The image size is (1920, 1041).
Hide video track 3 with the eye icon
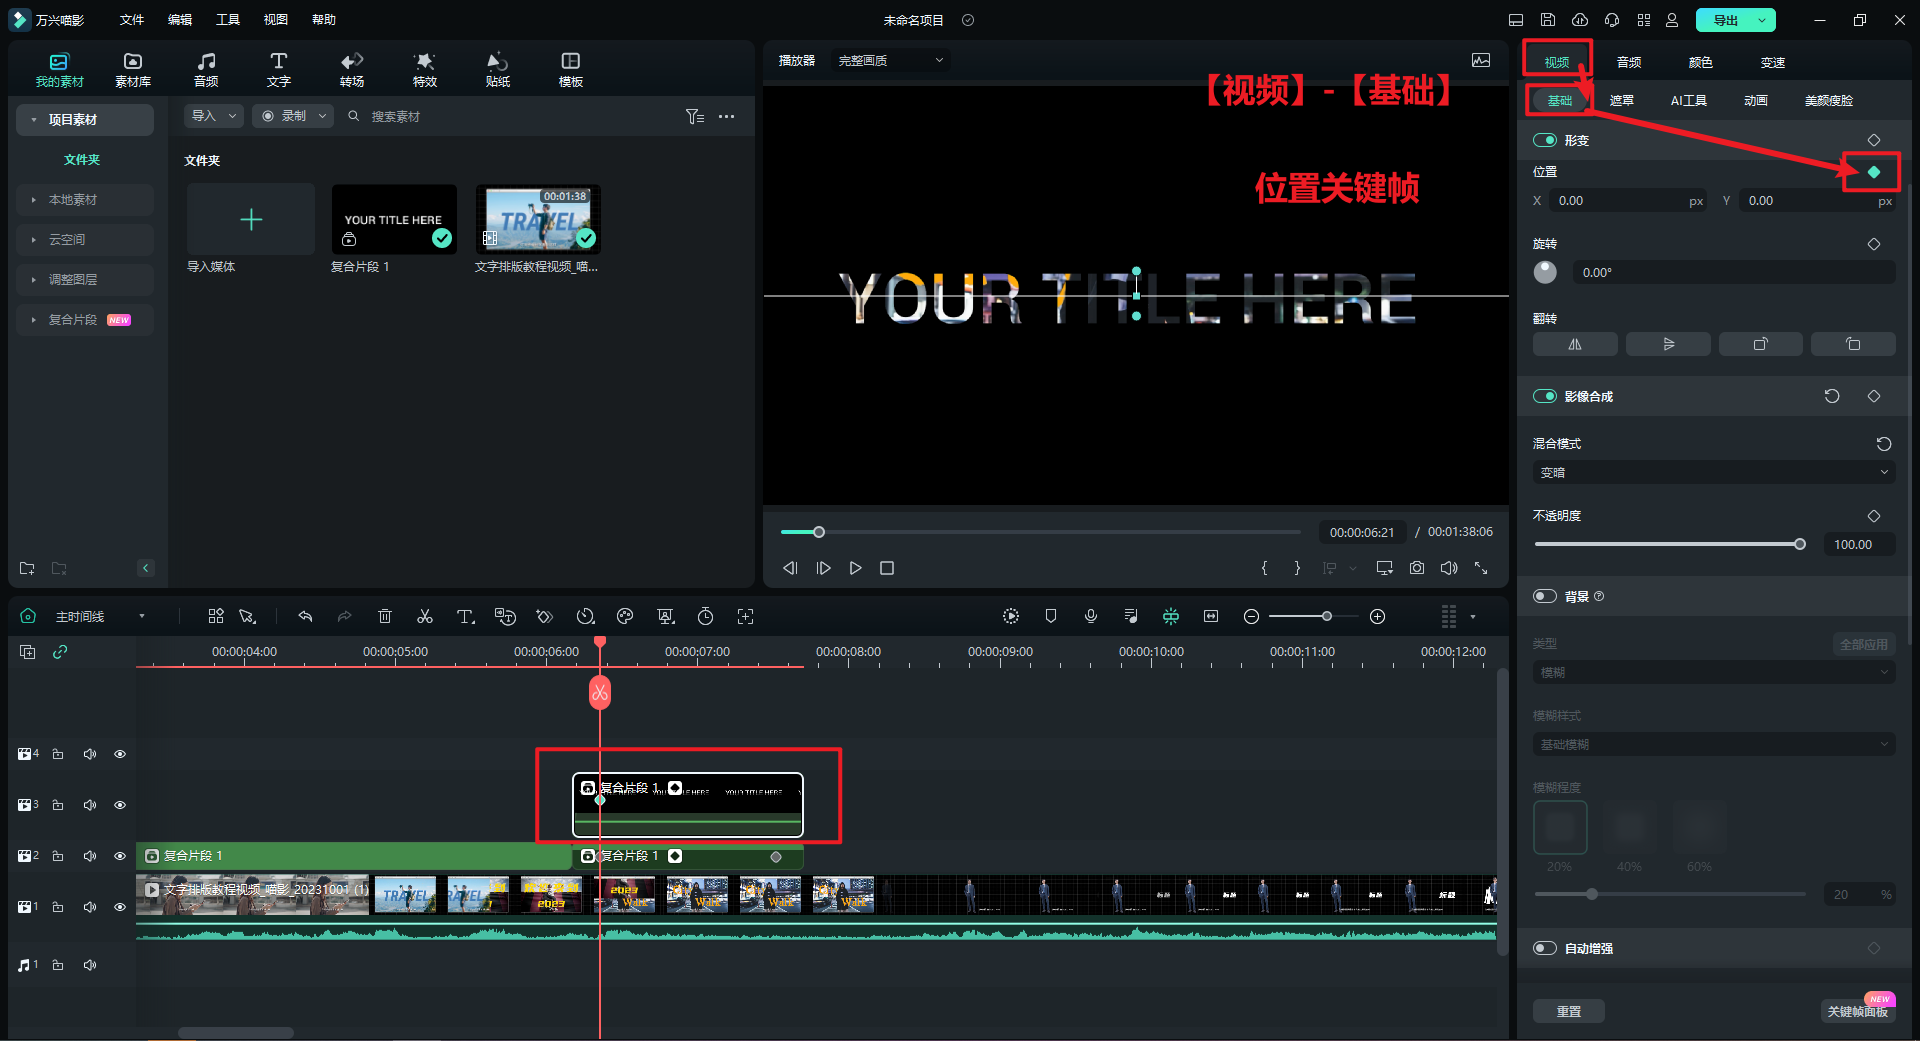(120, 805)
